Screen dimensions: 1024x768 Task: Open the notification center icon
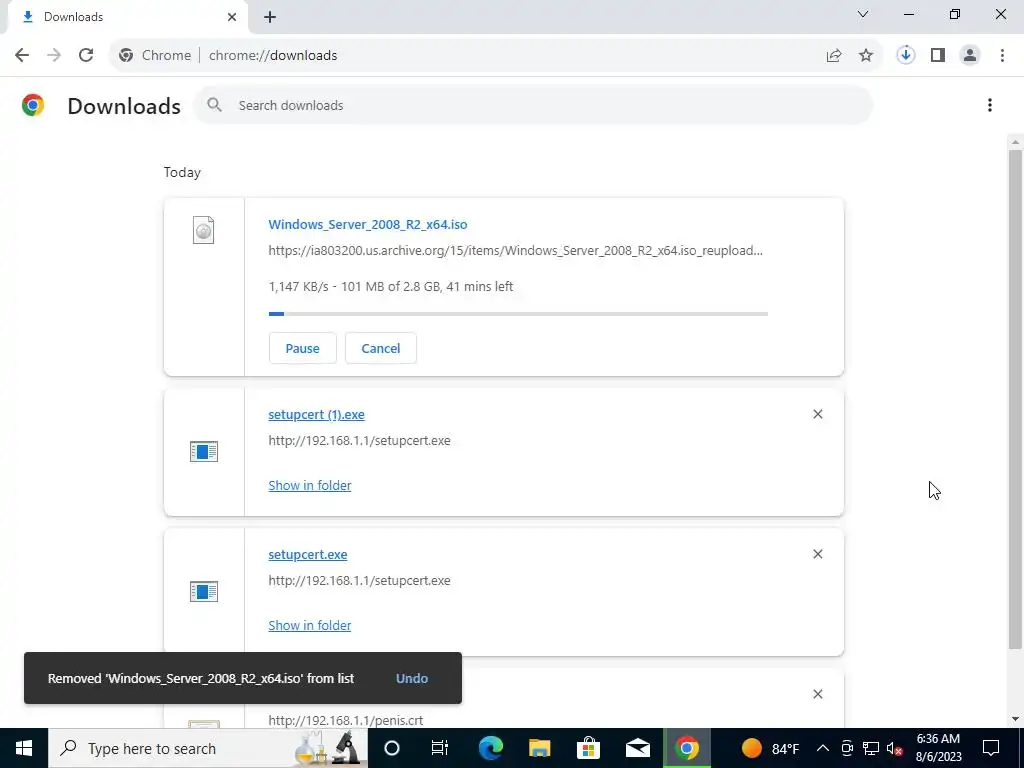pos(991,748)
